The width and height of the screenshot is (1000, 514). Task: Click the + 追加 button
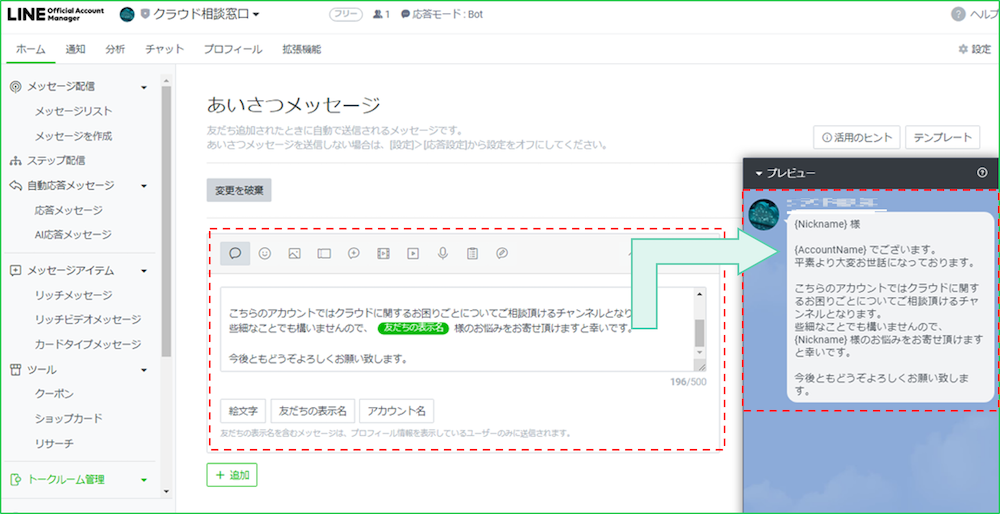[232, 475]
